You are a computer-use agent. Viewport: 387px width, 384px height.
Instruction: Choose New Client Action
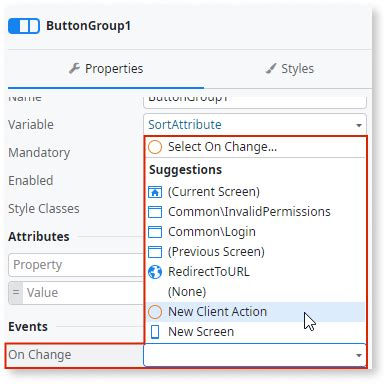click(x=256, y=312)
